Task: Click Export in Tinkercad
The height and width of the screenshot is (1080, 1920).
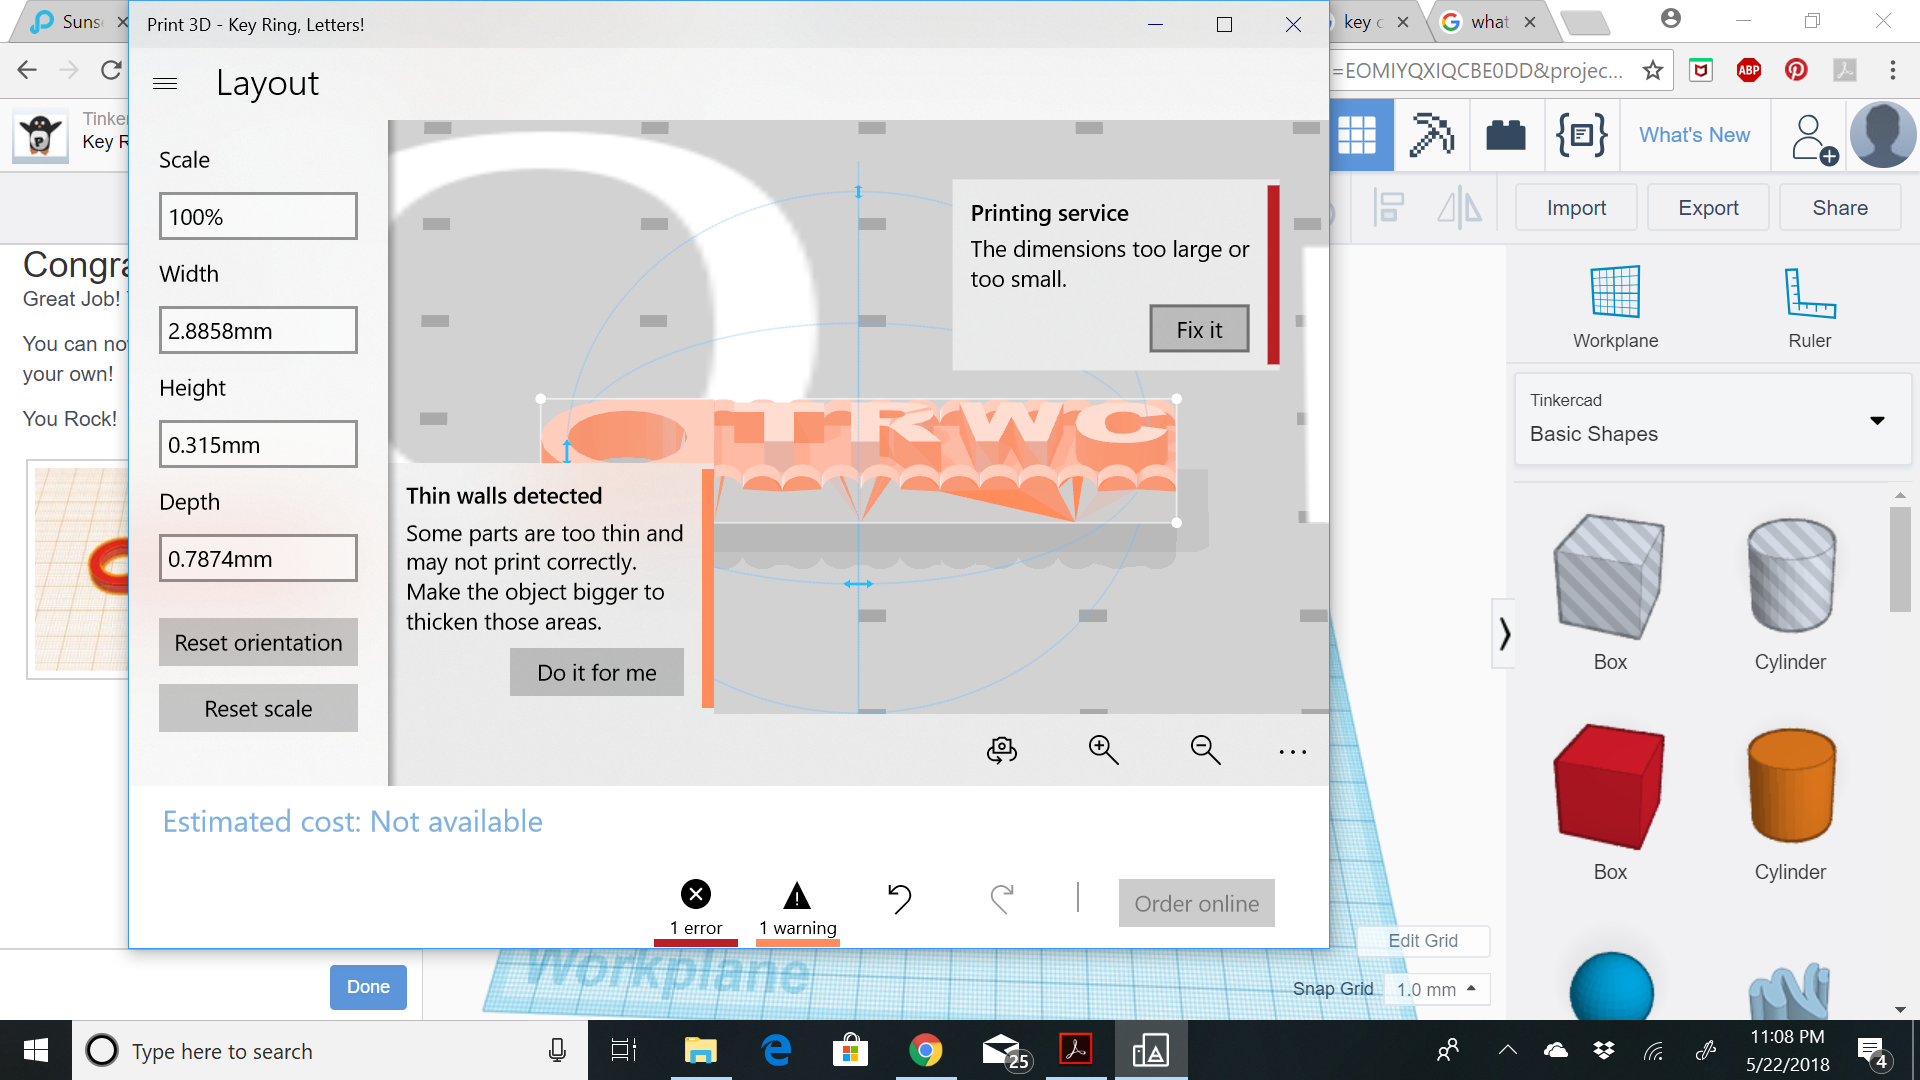Action: tap(1708, 207)
